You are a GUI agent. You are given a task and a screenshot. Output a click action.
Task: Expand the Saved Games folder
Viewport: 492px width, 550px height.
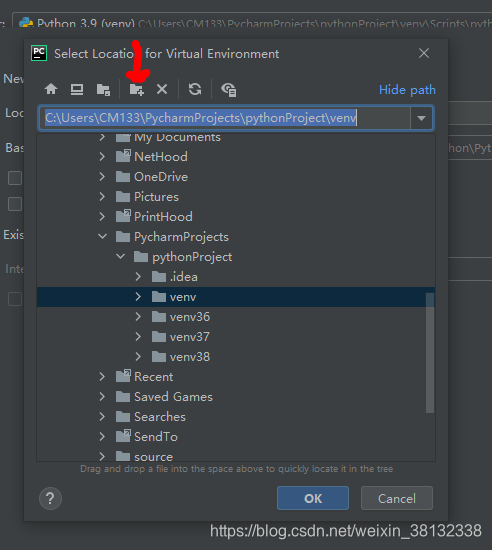102,397
